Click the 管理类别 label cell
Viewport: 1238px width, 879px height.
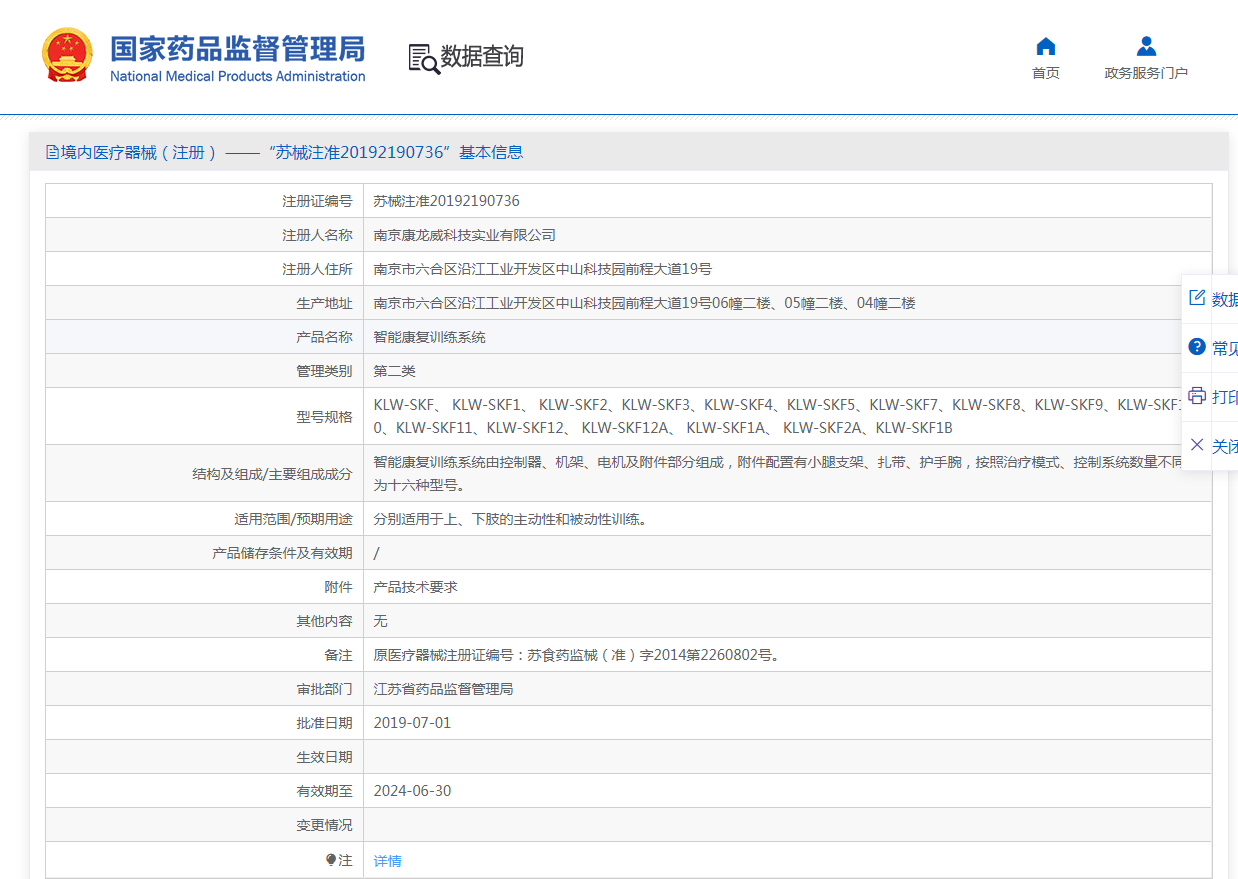pyautogui.click(x=204, y=371)
